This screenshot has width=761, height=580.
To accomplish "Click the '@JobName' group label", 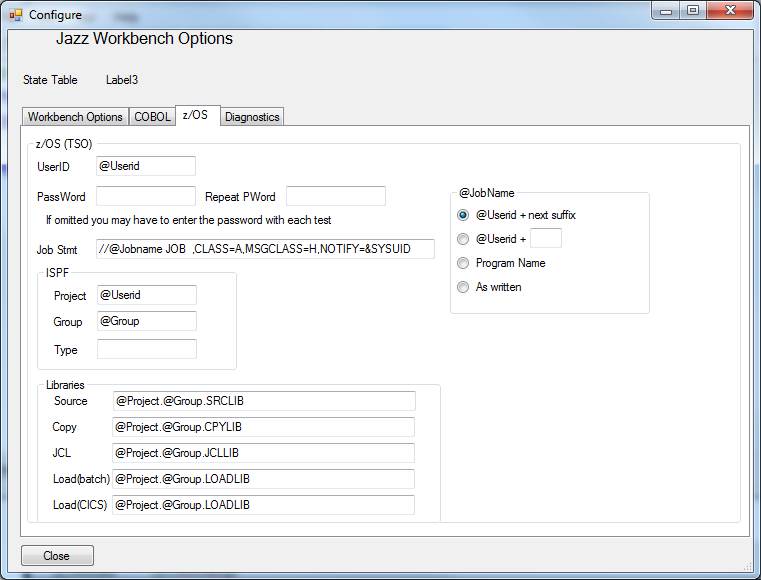I will tap(487, 193).
